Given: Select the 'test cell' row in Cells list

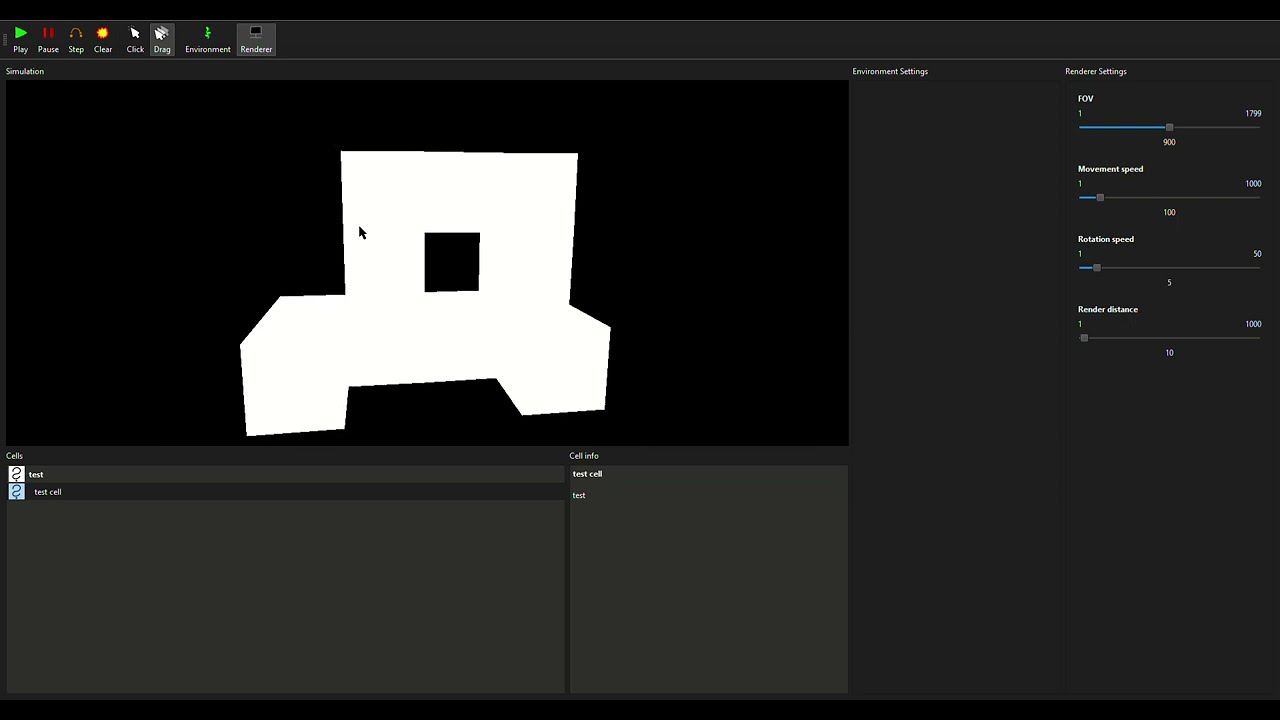Looking at the screenshot, I should [x=285, y=492].
